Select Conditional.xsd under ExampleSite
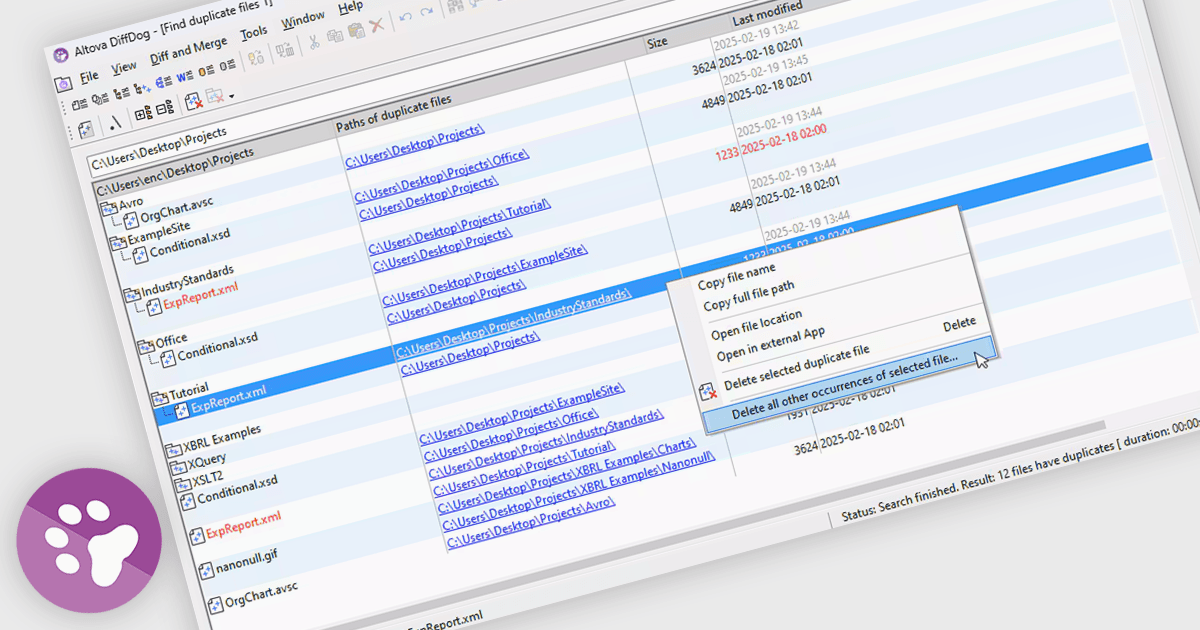1200x630 pixels. 189,243
